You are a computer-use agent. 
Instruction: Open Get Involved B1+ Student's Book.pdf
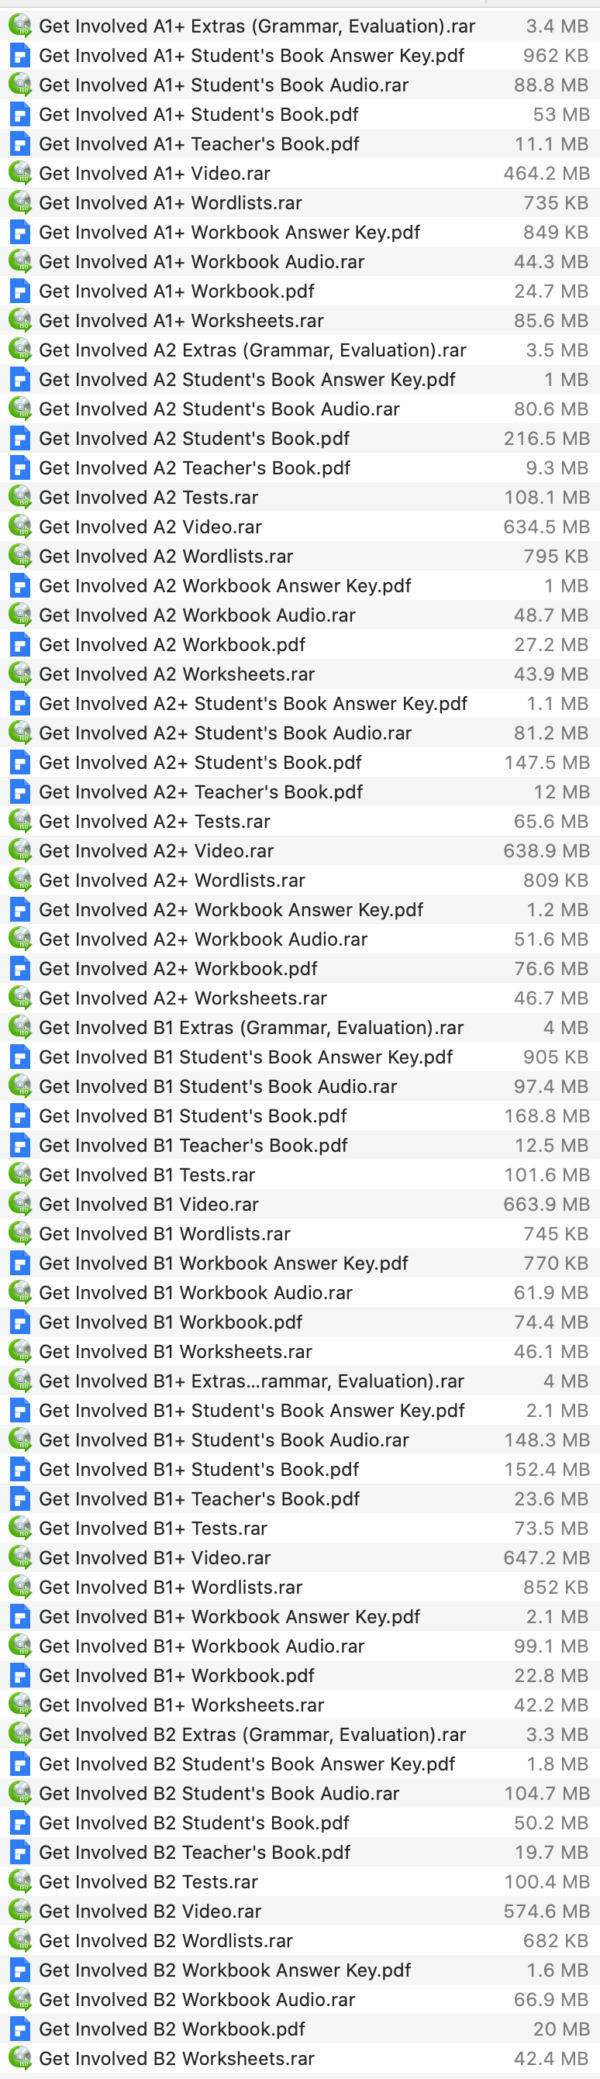180,1469
